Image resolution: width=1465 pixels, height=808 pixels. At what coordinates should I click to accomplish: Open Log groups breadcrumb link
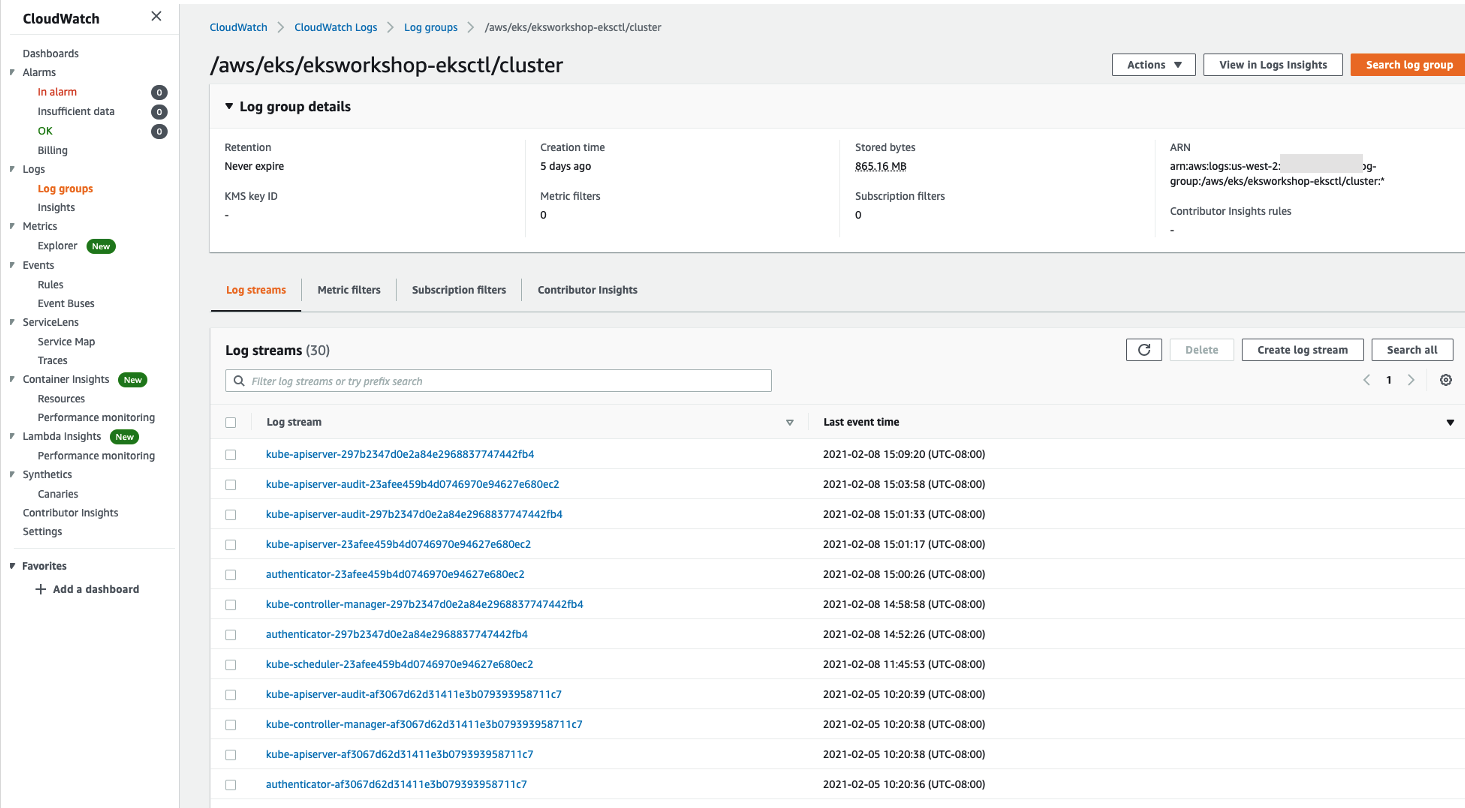(431, 28)
